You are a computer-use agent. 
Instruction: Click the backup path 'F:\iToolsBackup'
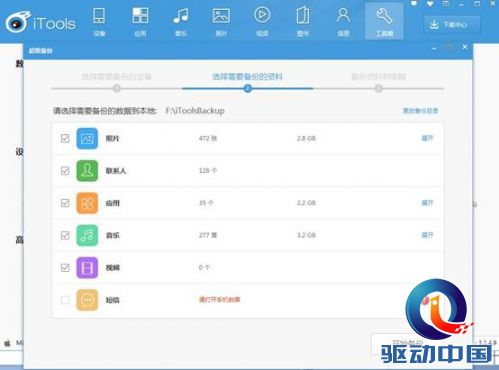coord(195,111)
